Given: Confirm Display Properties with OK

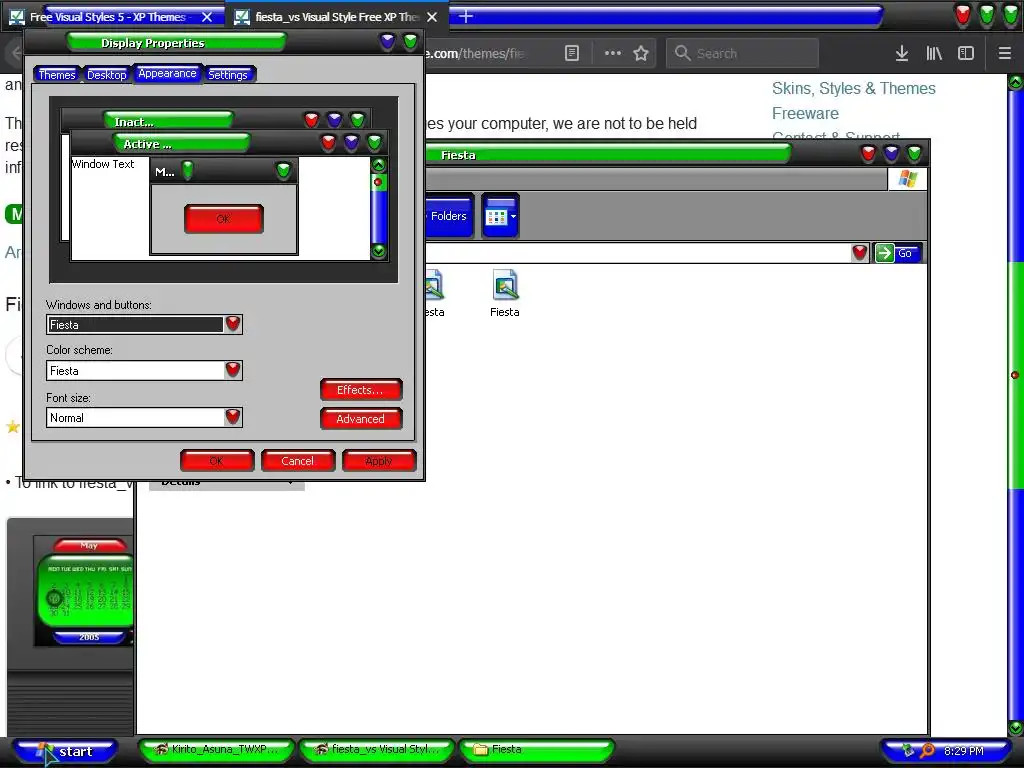Looking at the screenshot, I should coord(217,460).
